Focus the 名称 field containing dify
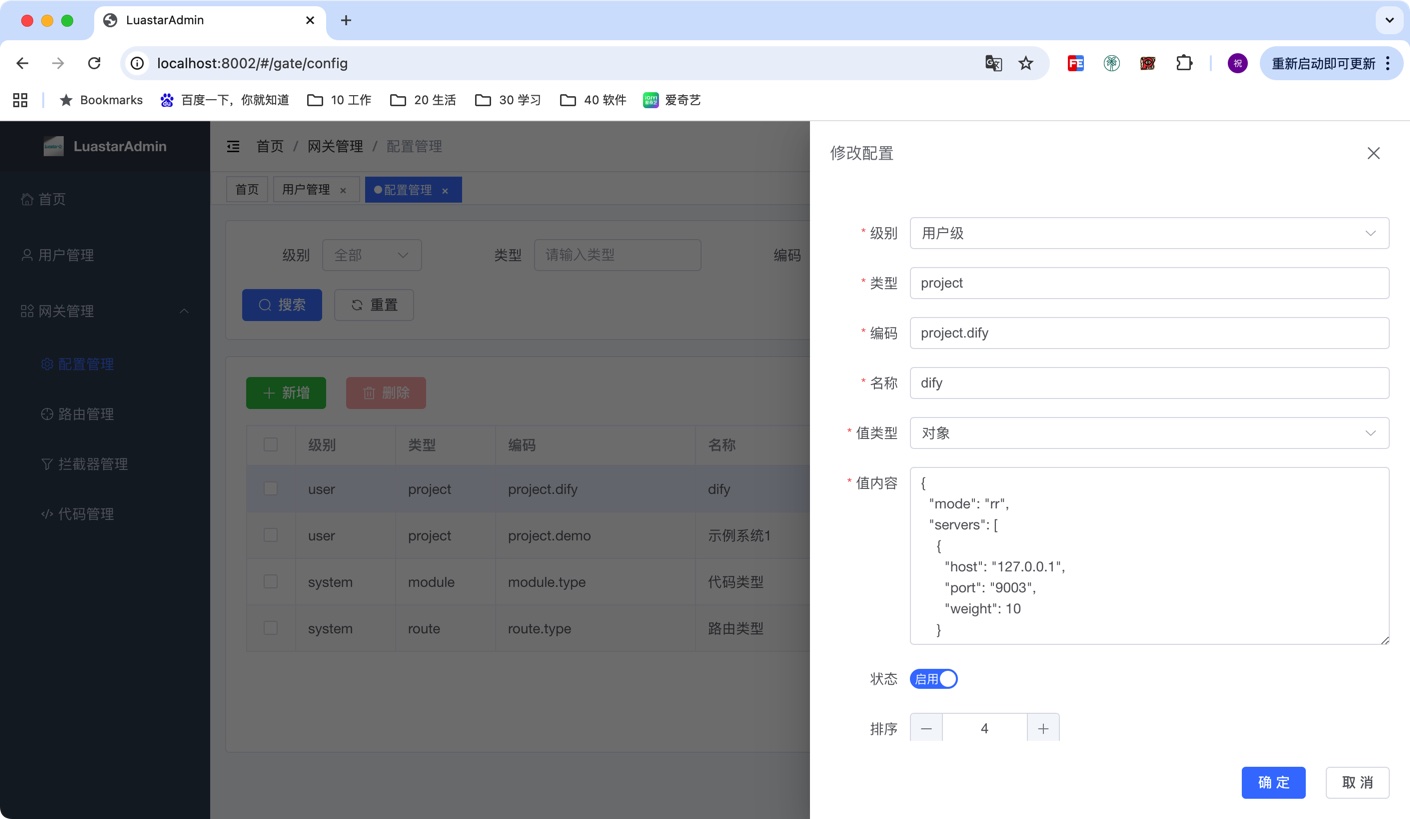The height and width of the screenshot is (819, 1410). (x=1149, y=383)
